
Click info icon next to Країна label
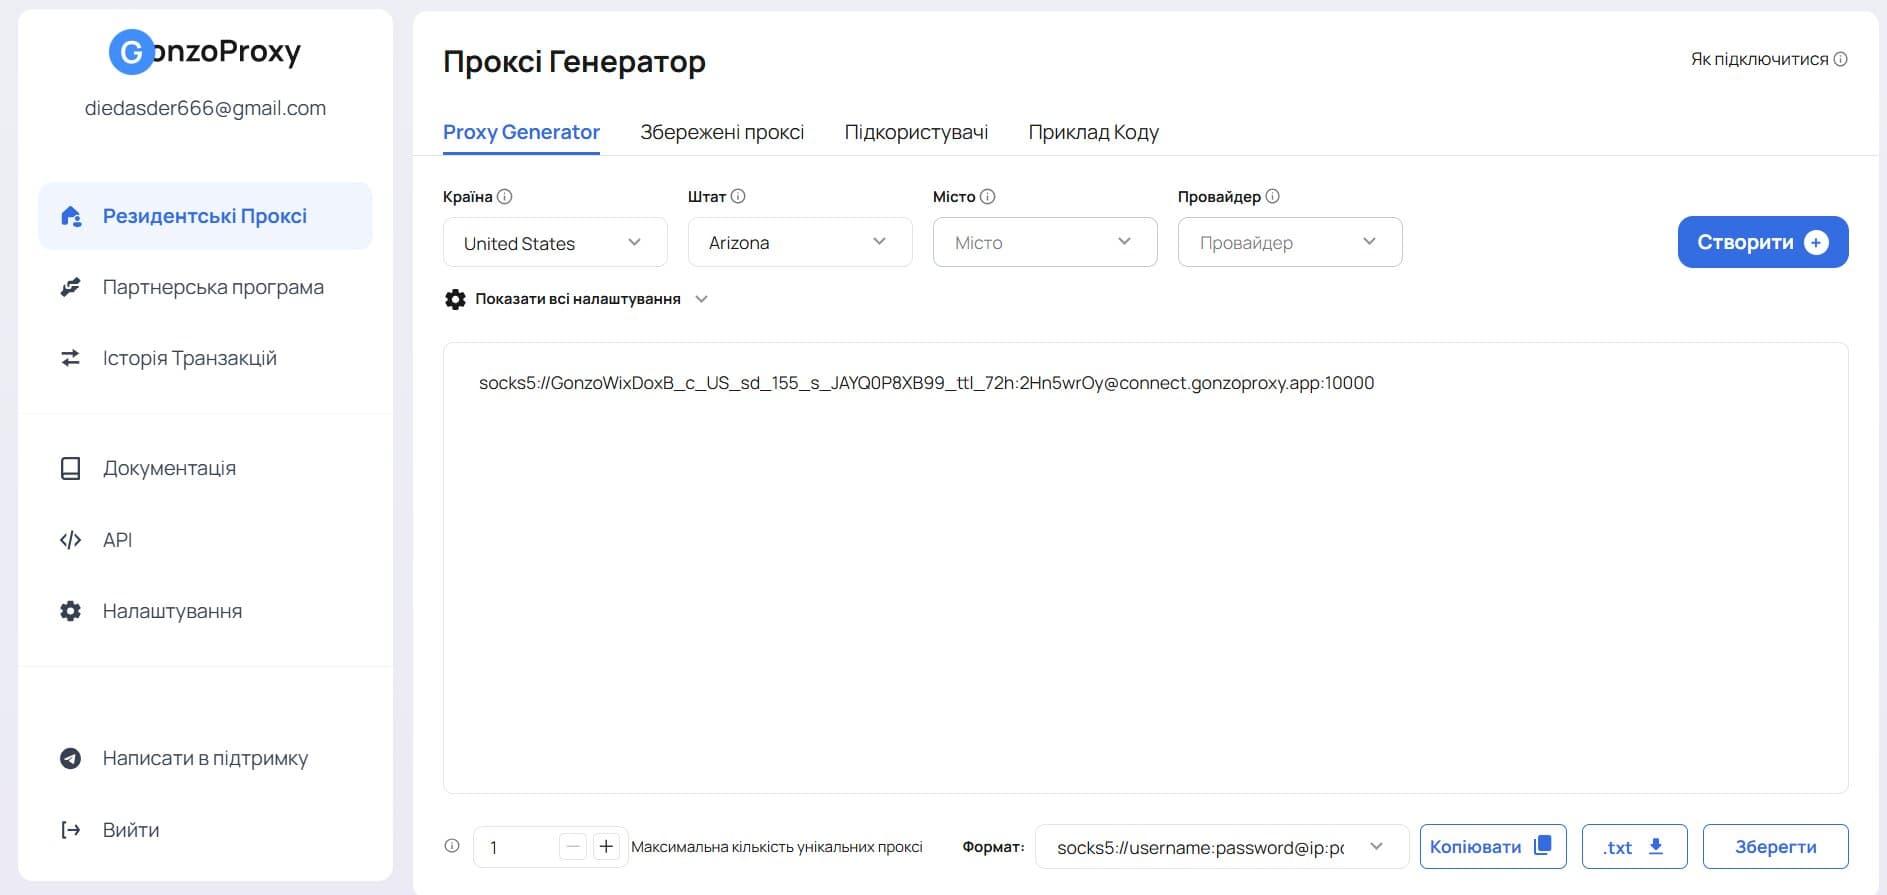pyautogui.click(x=505, y=197)
